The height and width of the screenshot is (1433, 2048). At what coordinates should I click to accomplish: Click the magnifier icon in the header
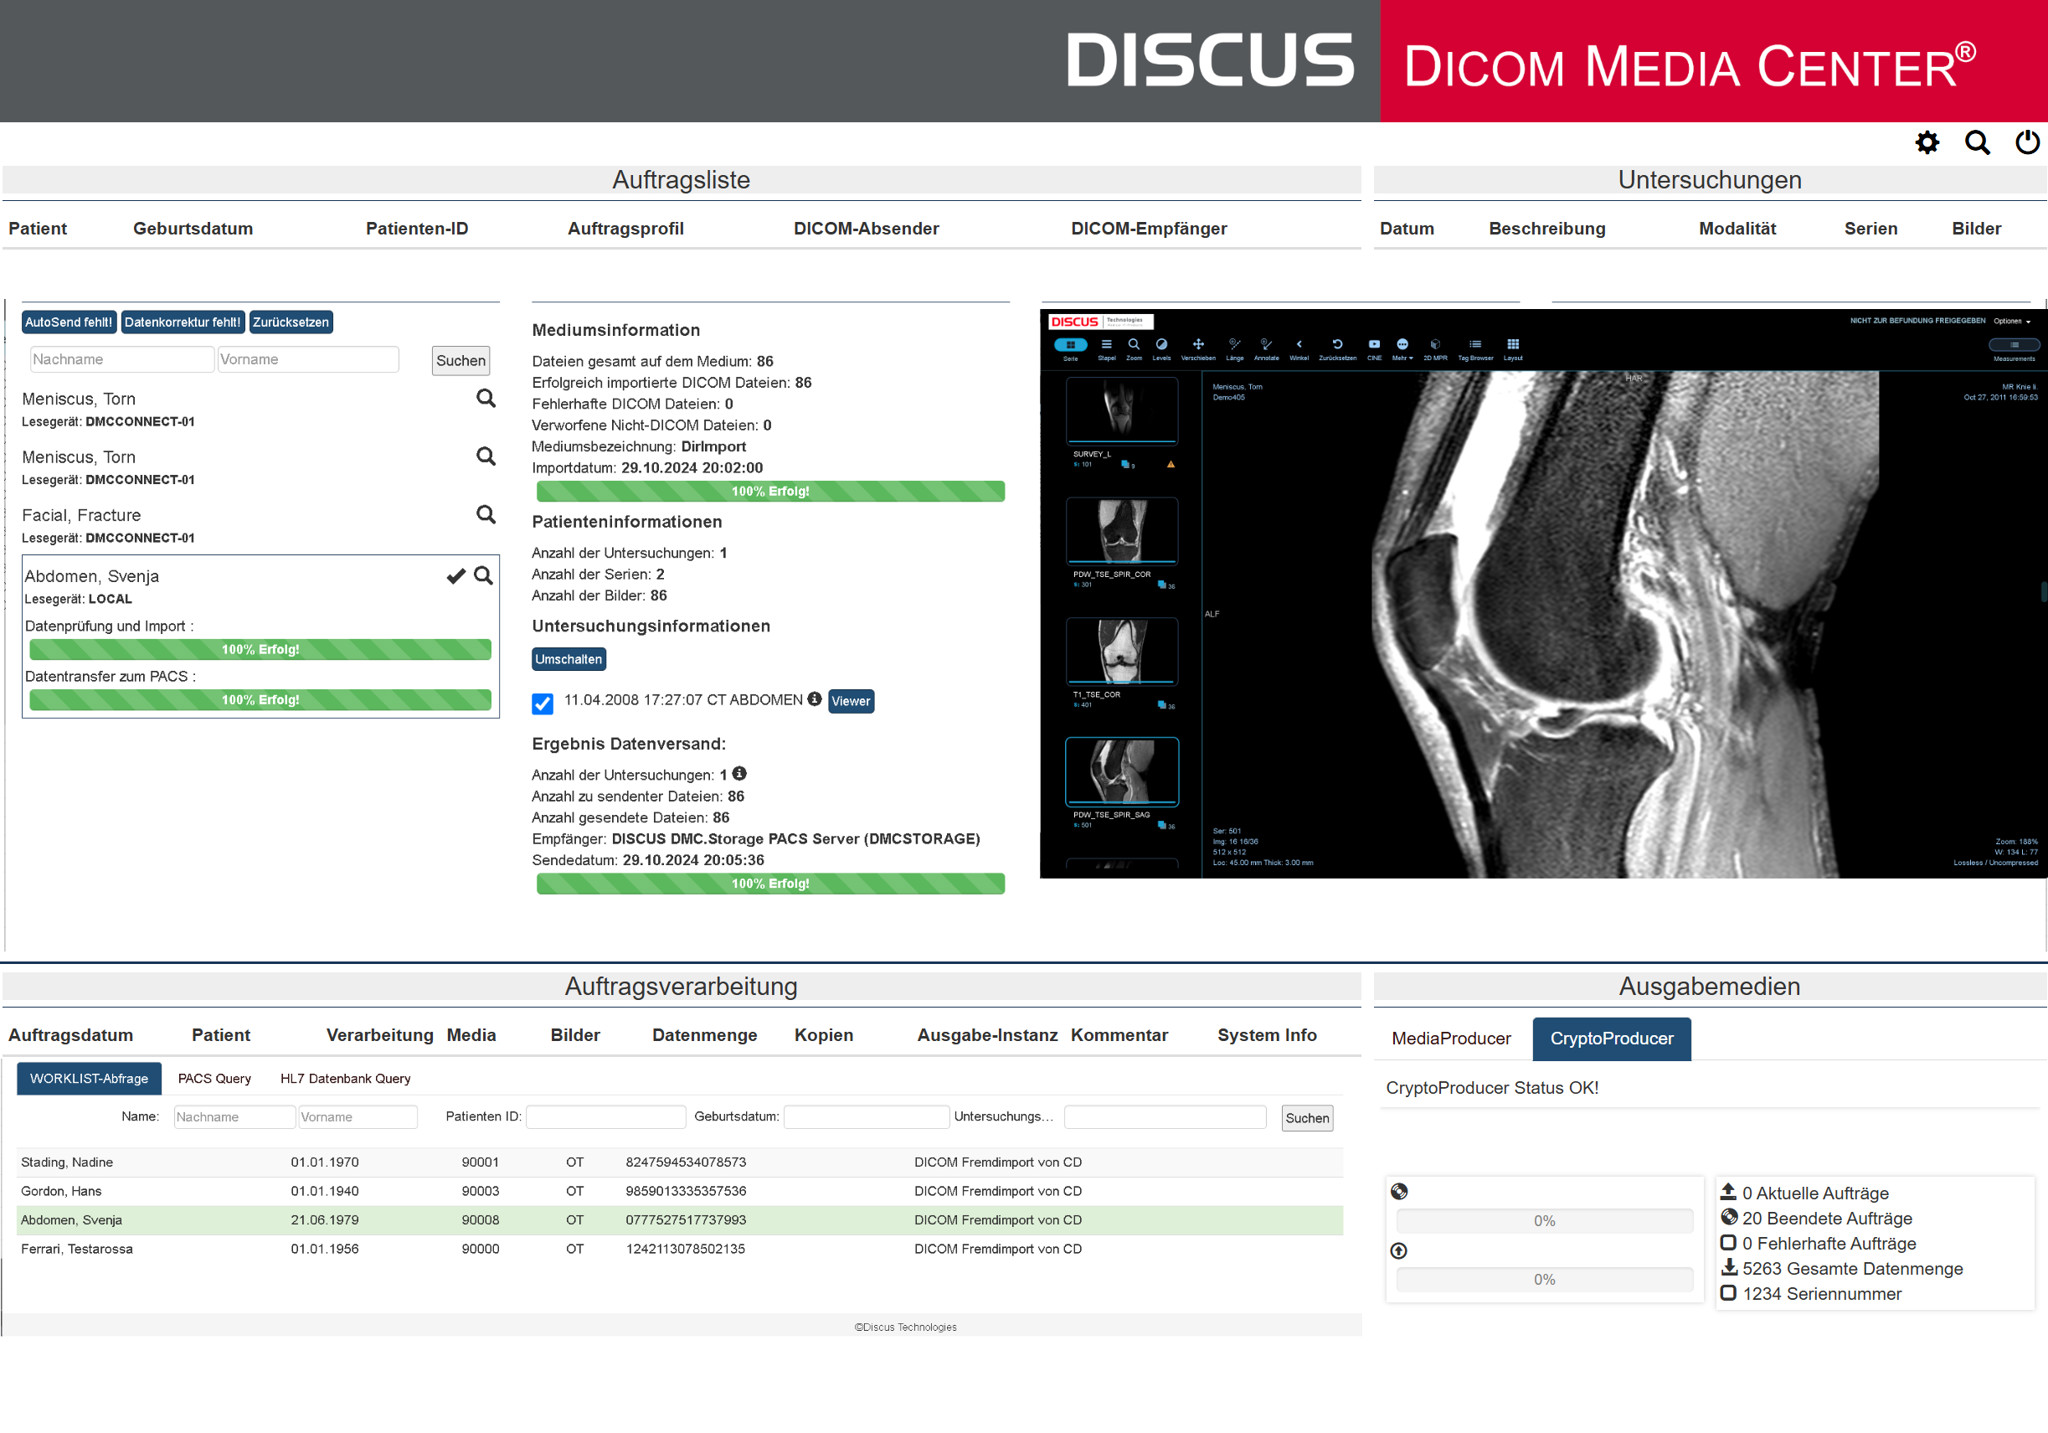1977,143
